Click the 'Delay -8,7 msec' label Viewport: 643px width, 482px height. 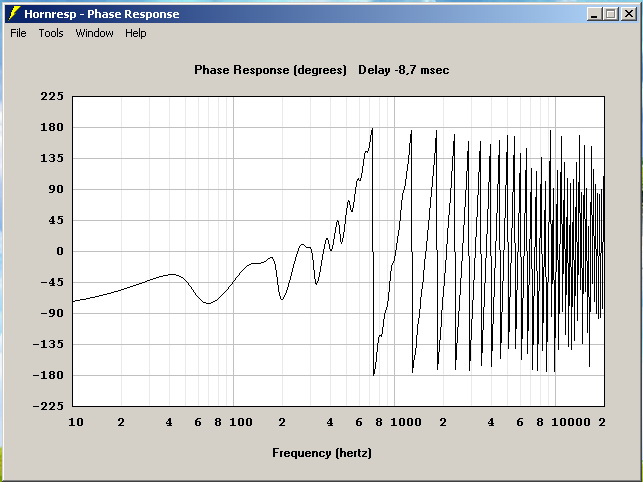404,70
